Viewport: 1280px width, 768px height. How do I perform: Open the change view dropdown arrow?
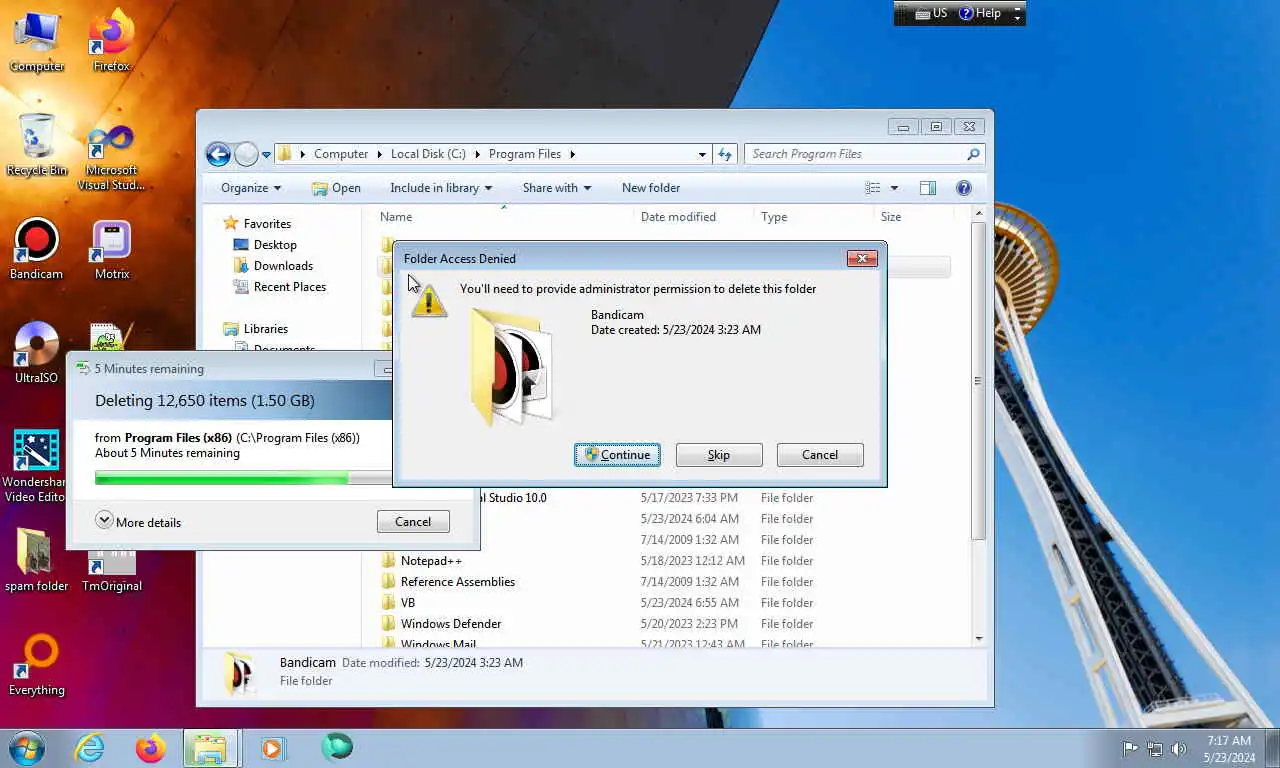click(x=894, y=188)
